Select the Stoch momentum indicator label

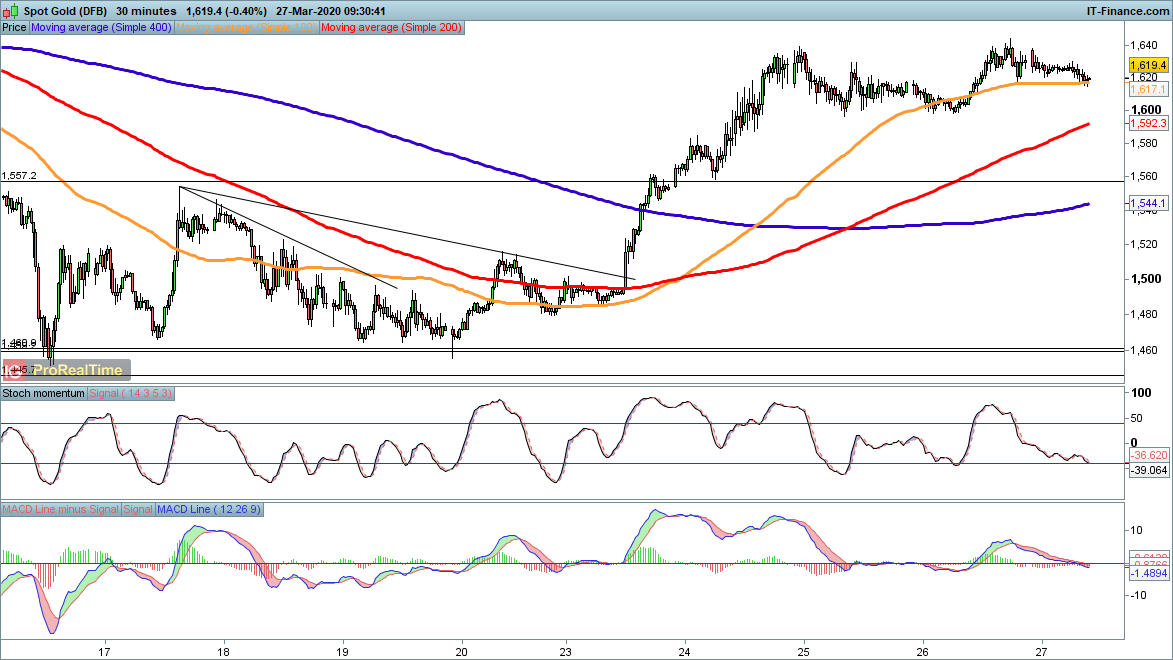pyautogui.click(x=43, y=393)
